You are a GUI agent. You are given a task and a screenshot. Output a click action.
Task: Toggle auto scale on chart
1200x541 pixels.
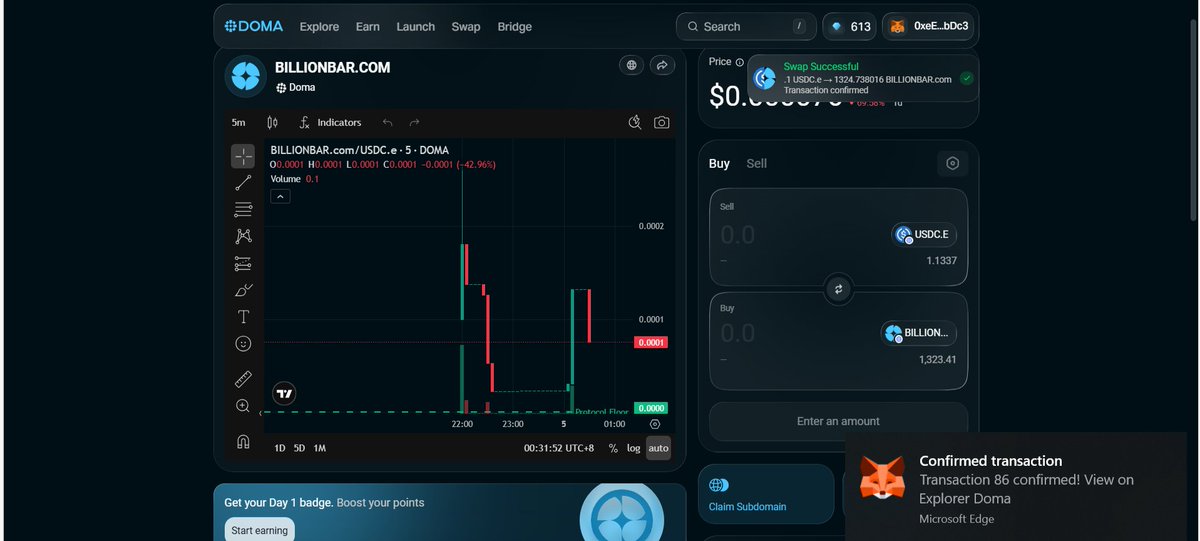tap(658, 448)
